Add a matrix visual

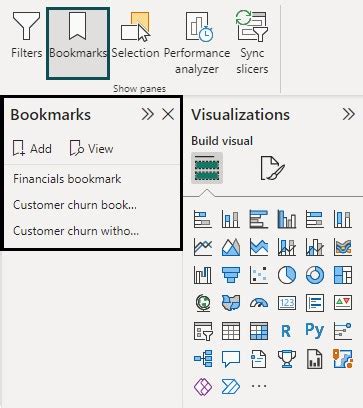pyautogui.click(x=259, y=331)
